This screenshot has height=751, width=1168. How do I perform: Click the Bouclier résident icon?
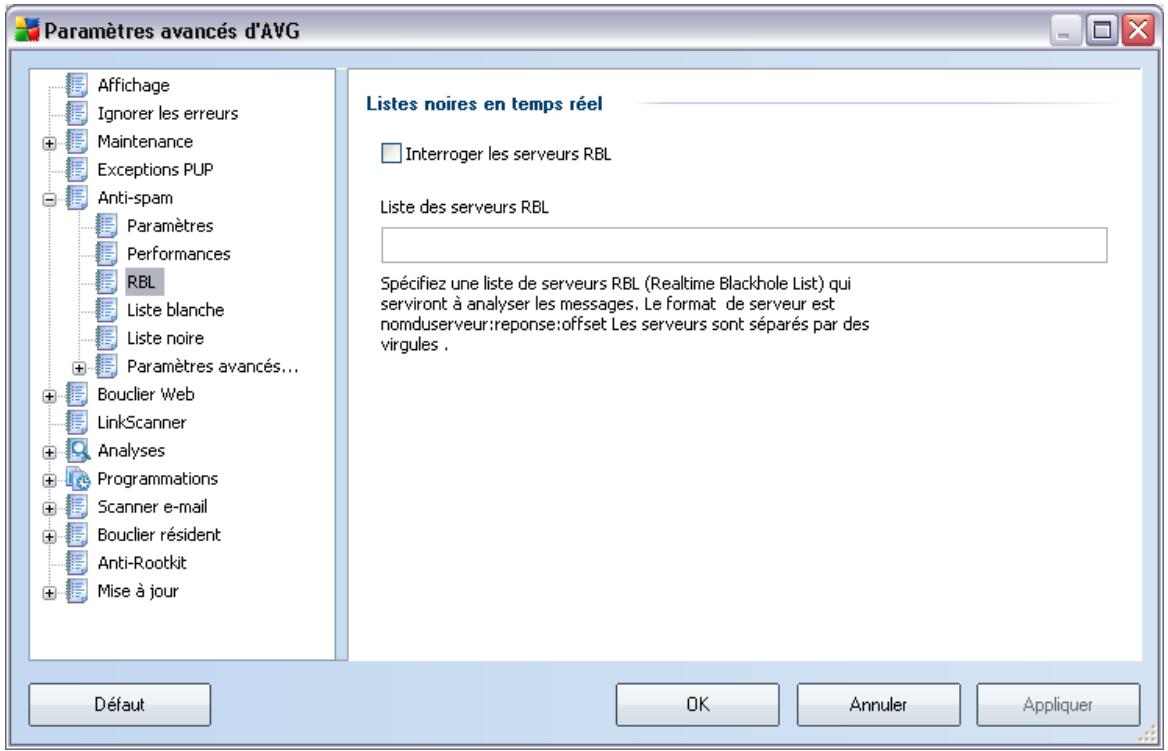pos(77,534)
